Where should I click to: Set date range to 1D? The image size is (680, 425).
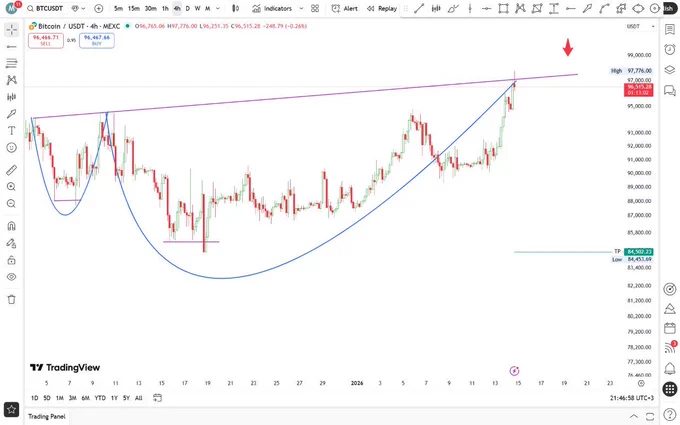click(34, 398)
